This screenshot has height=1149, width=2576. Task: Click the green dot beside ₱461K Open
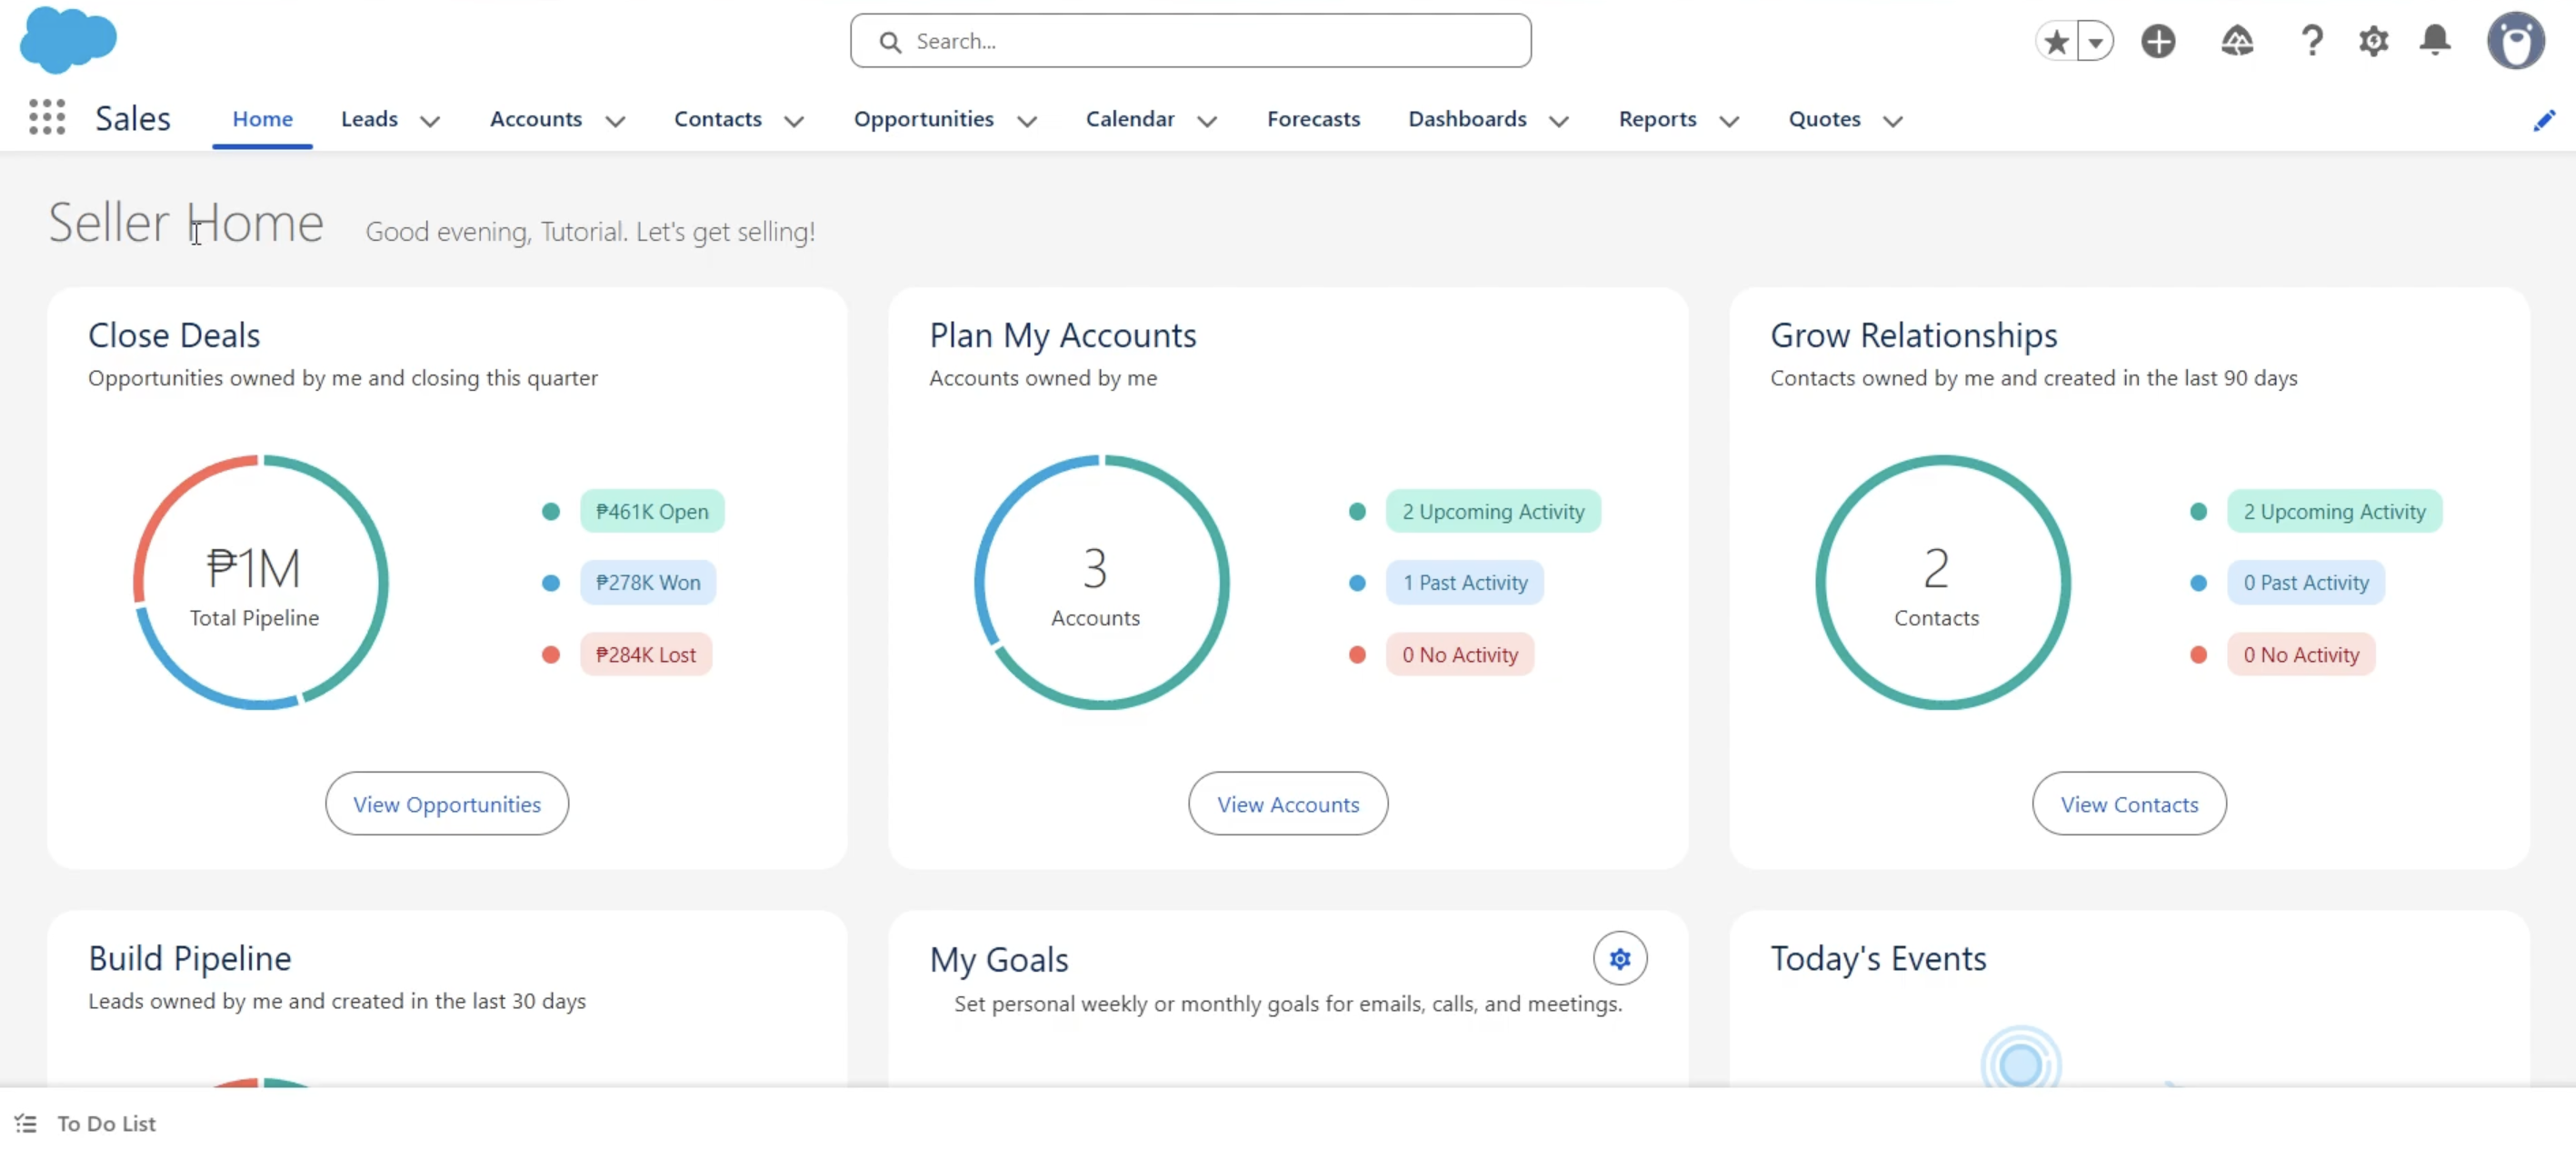coord(551,511)
